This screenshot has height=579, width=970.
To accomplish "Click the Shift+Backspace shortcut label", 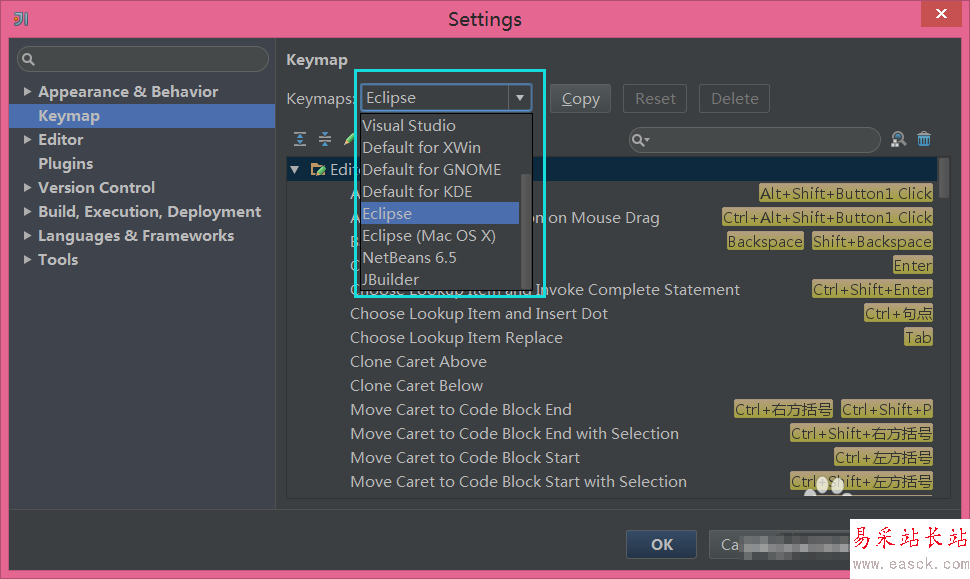I will (872, 242).
